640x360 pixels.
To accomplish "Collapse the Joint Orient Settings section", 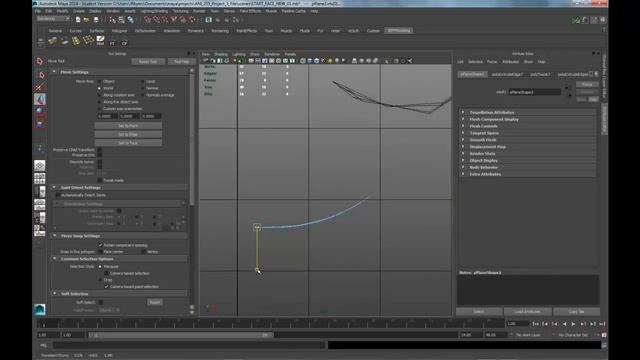I will [x=54, y=187].
